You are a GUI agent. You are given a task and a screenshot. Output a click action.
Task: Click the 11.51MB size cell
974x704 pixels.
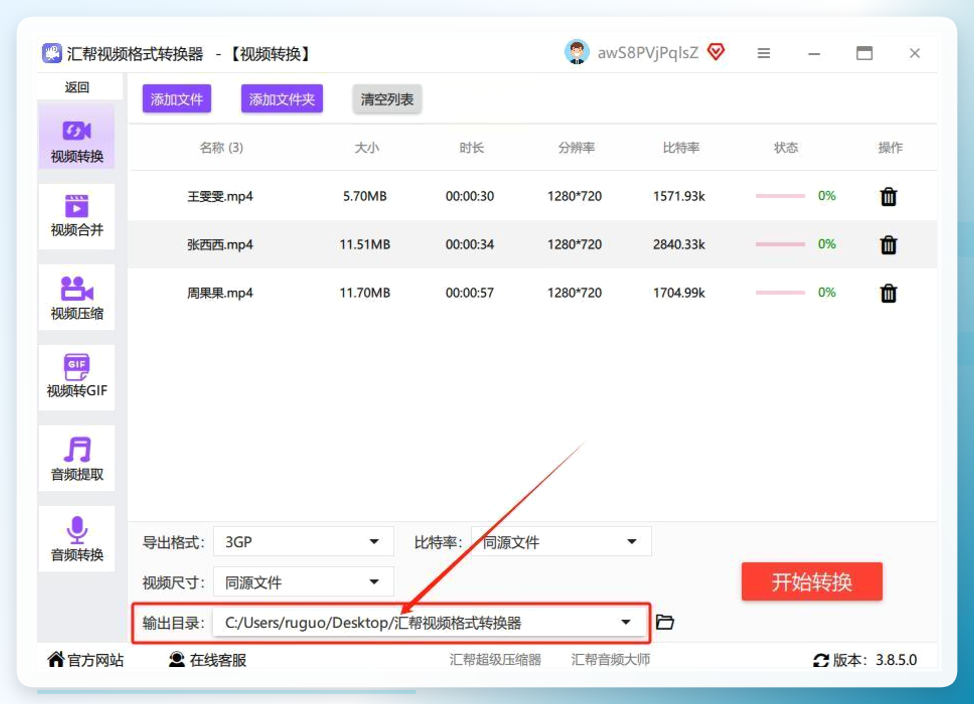pyautogui.click(x=365, y=244)
